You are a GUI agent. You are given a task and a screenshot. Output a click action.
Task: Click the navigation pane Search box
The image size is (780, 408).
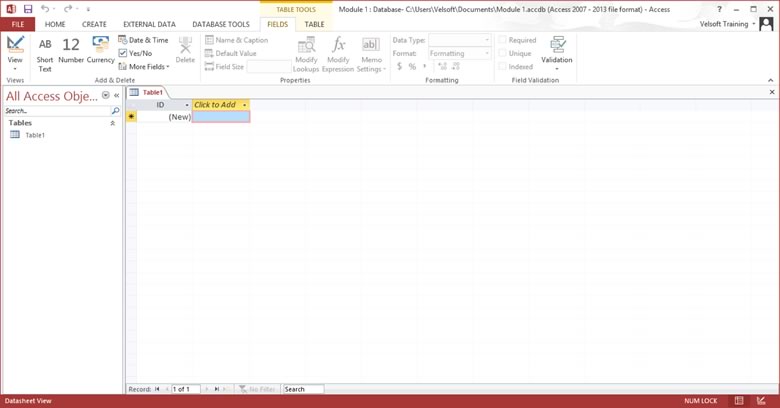click(x=56, y=111)
